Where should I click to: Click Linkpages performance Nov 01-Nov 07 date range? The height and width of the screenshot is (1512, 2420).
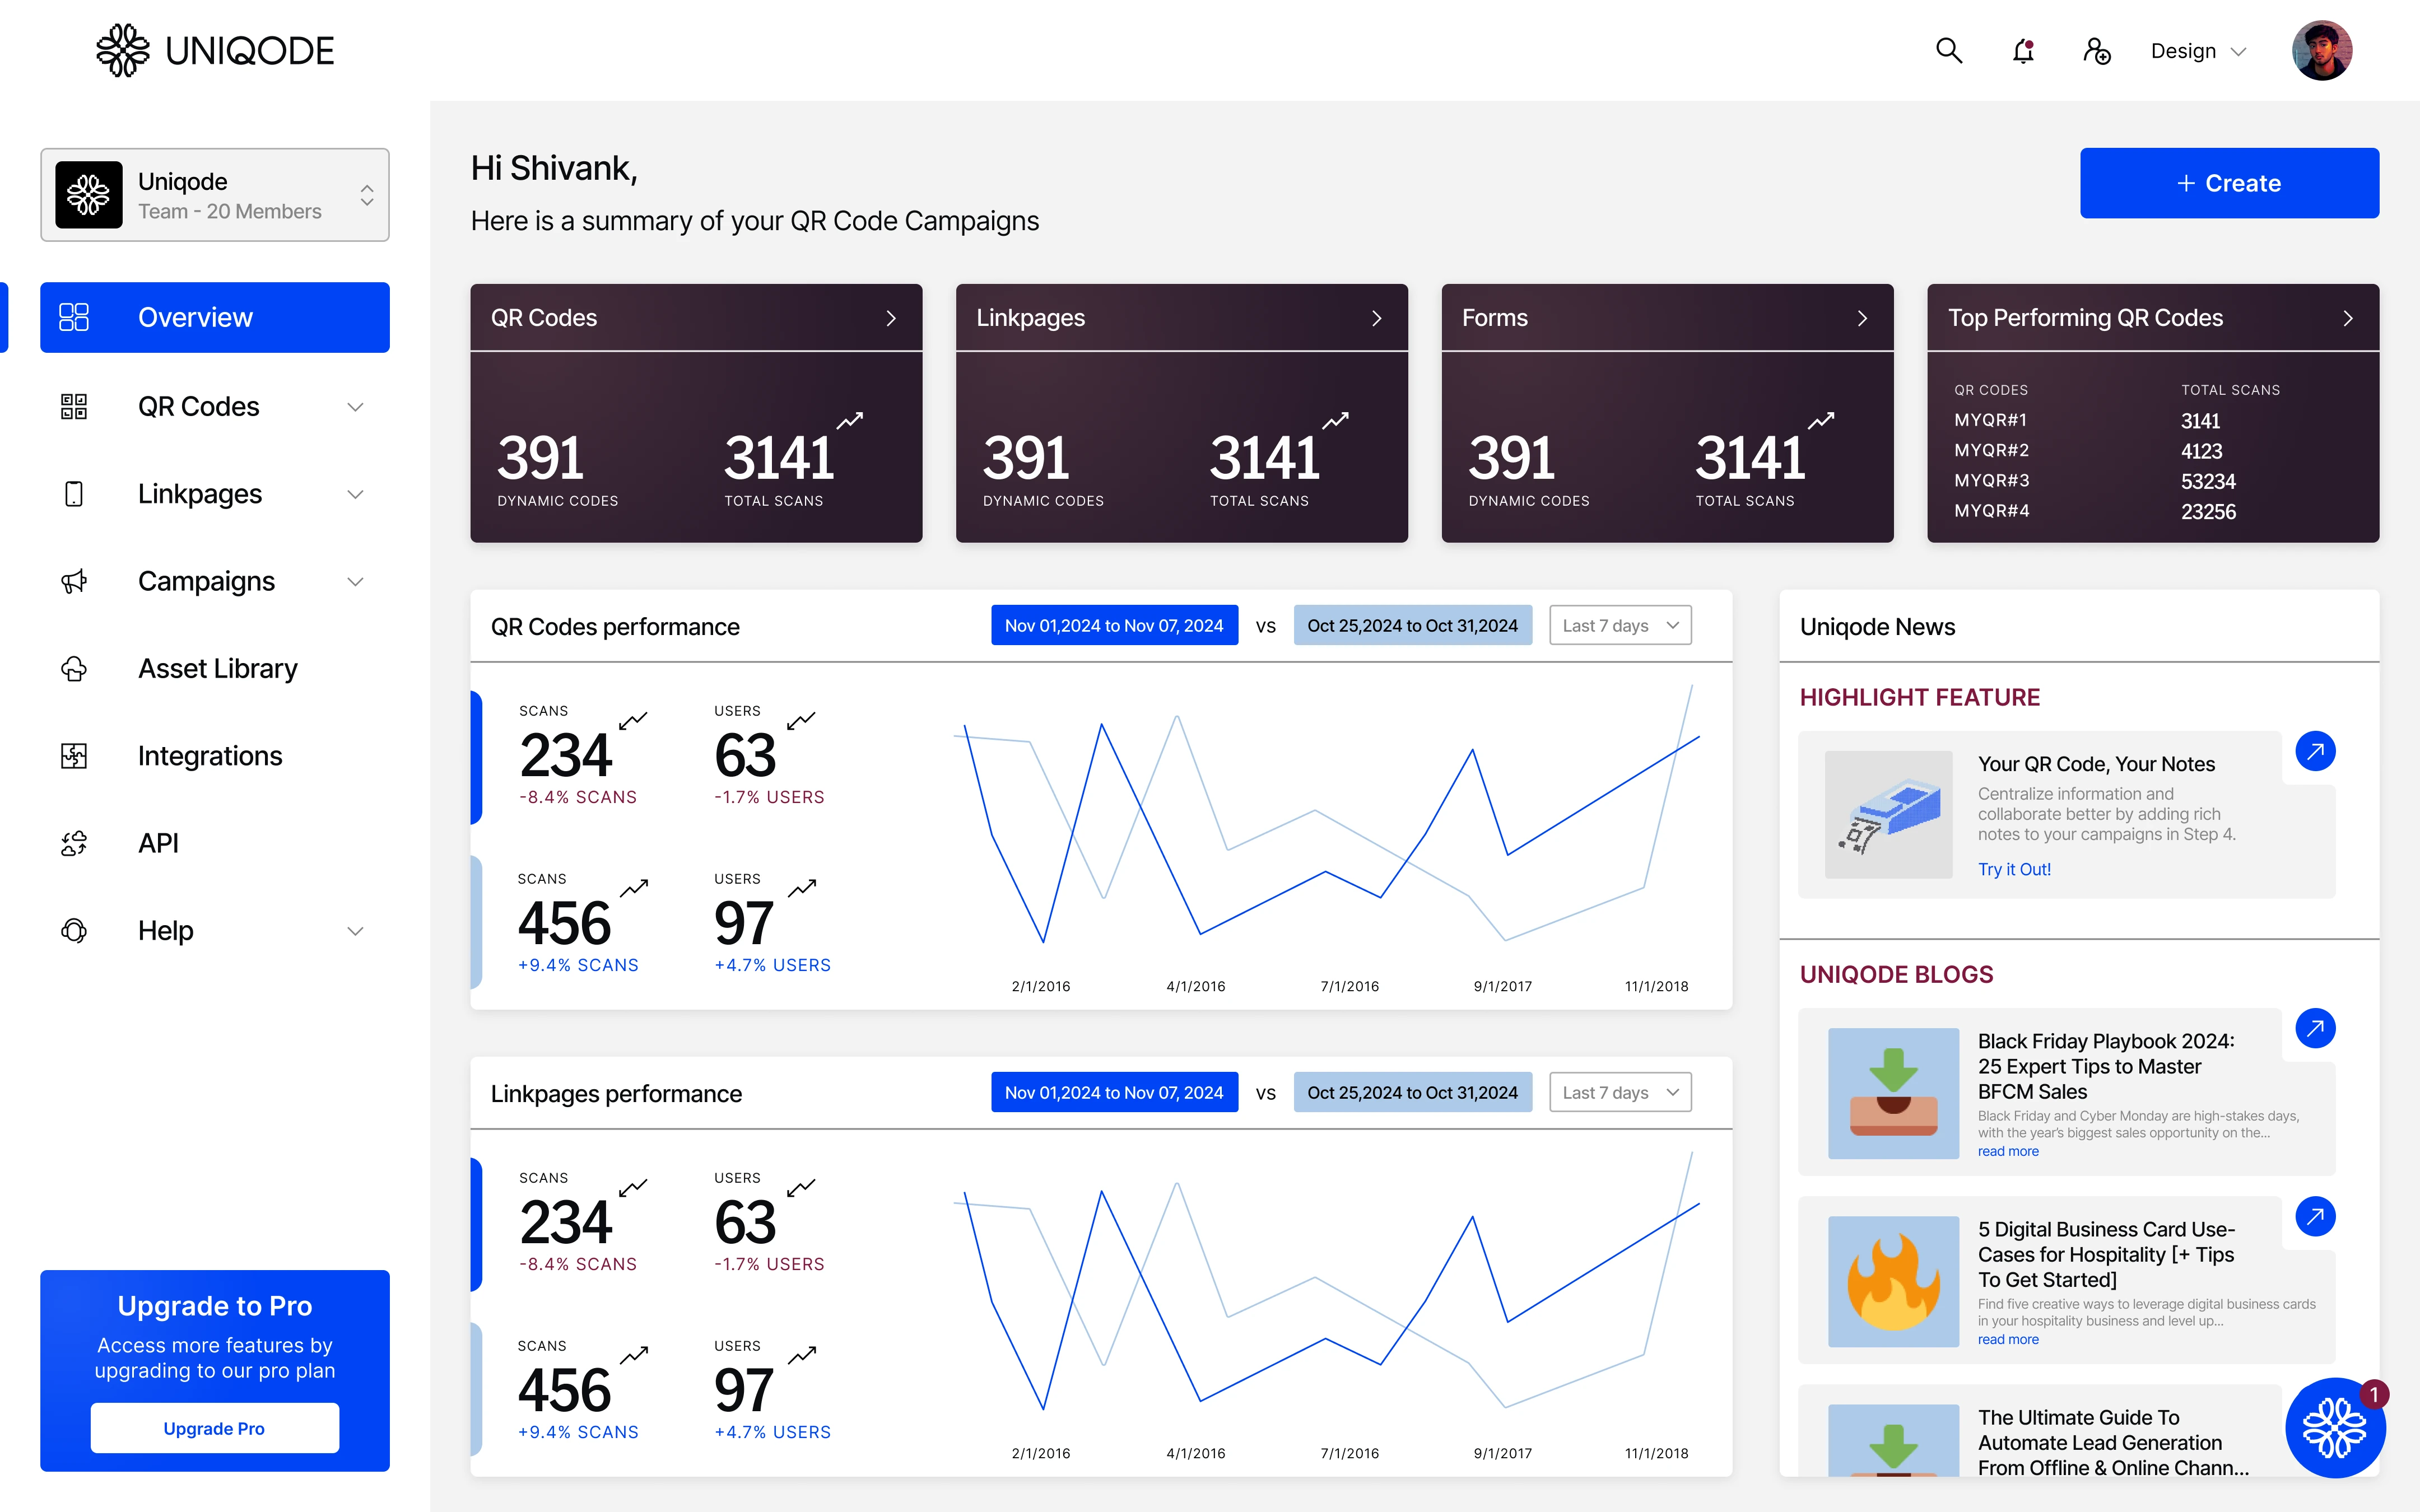[x=1114, y=1092]
